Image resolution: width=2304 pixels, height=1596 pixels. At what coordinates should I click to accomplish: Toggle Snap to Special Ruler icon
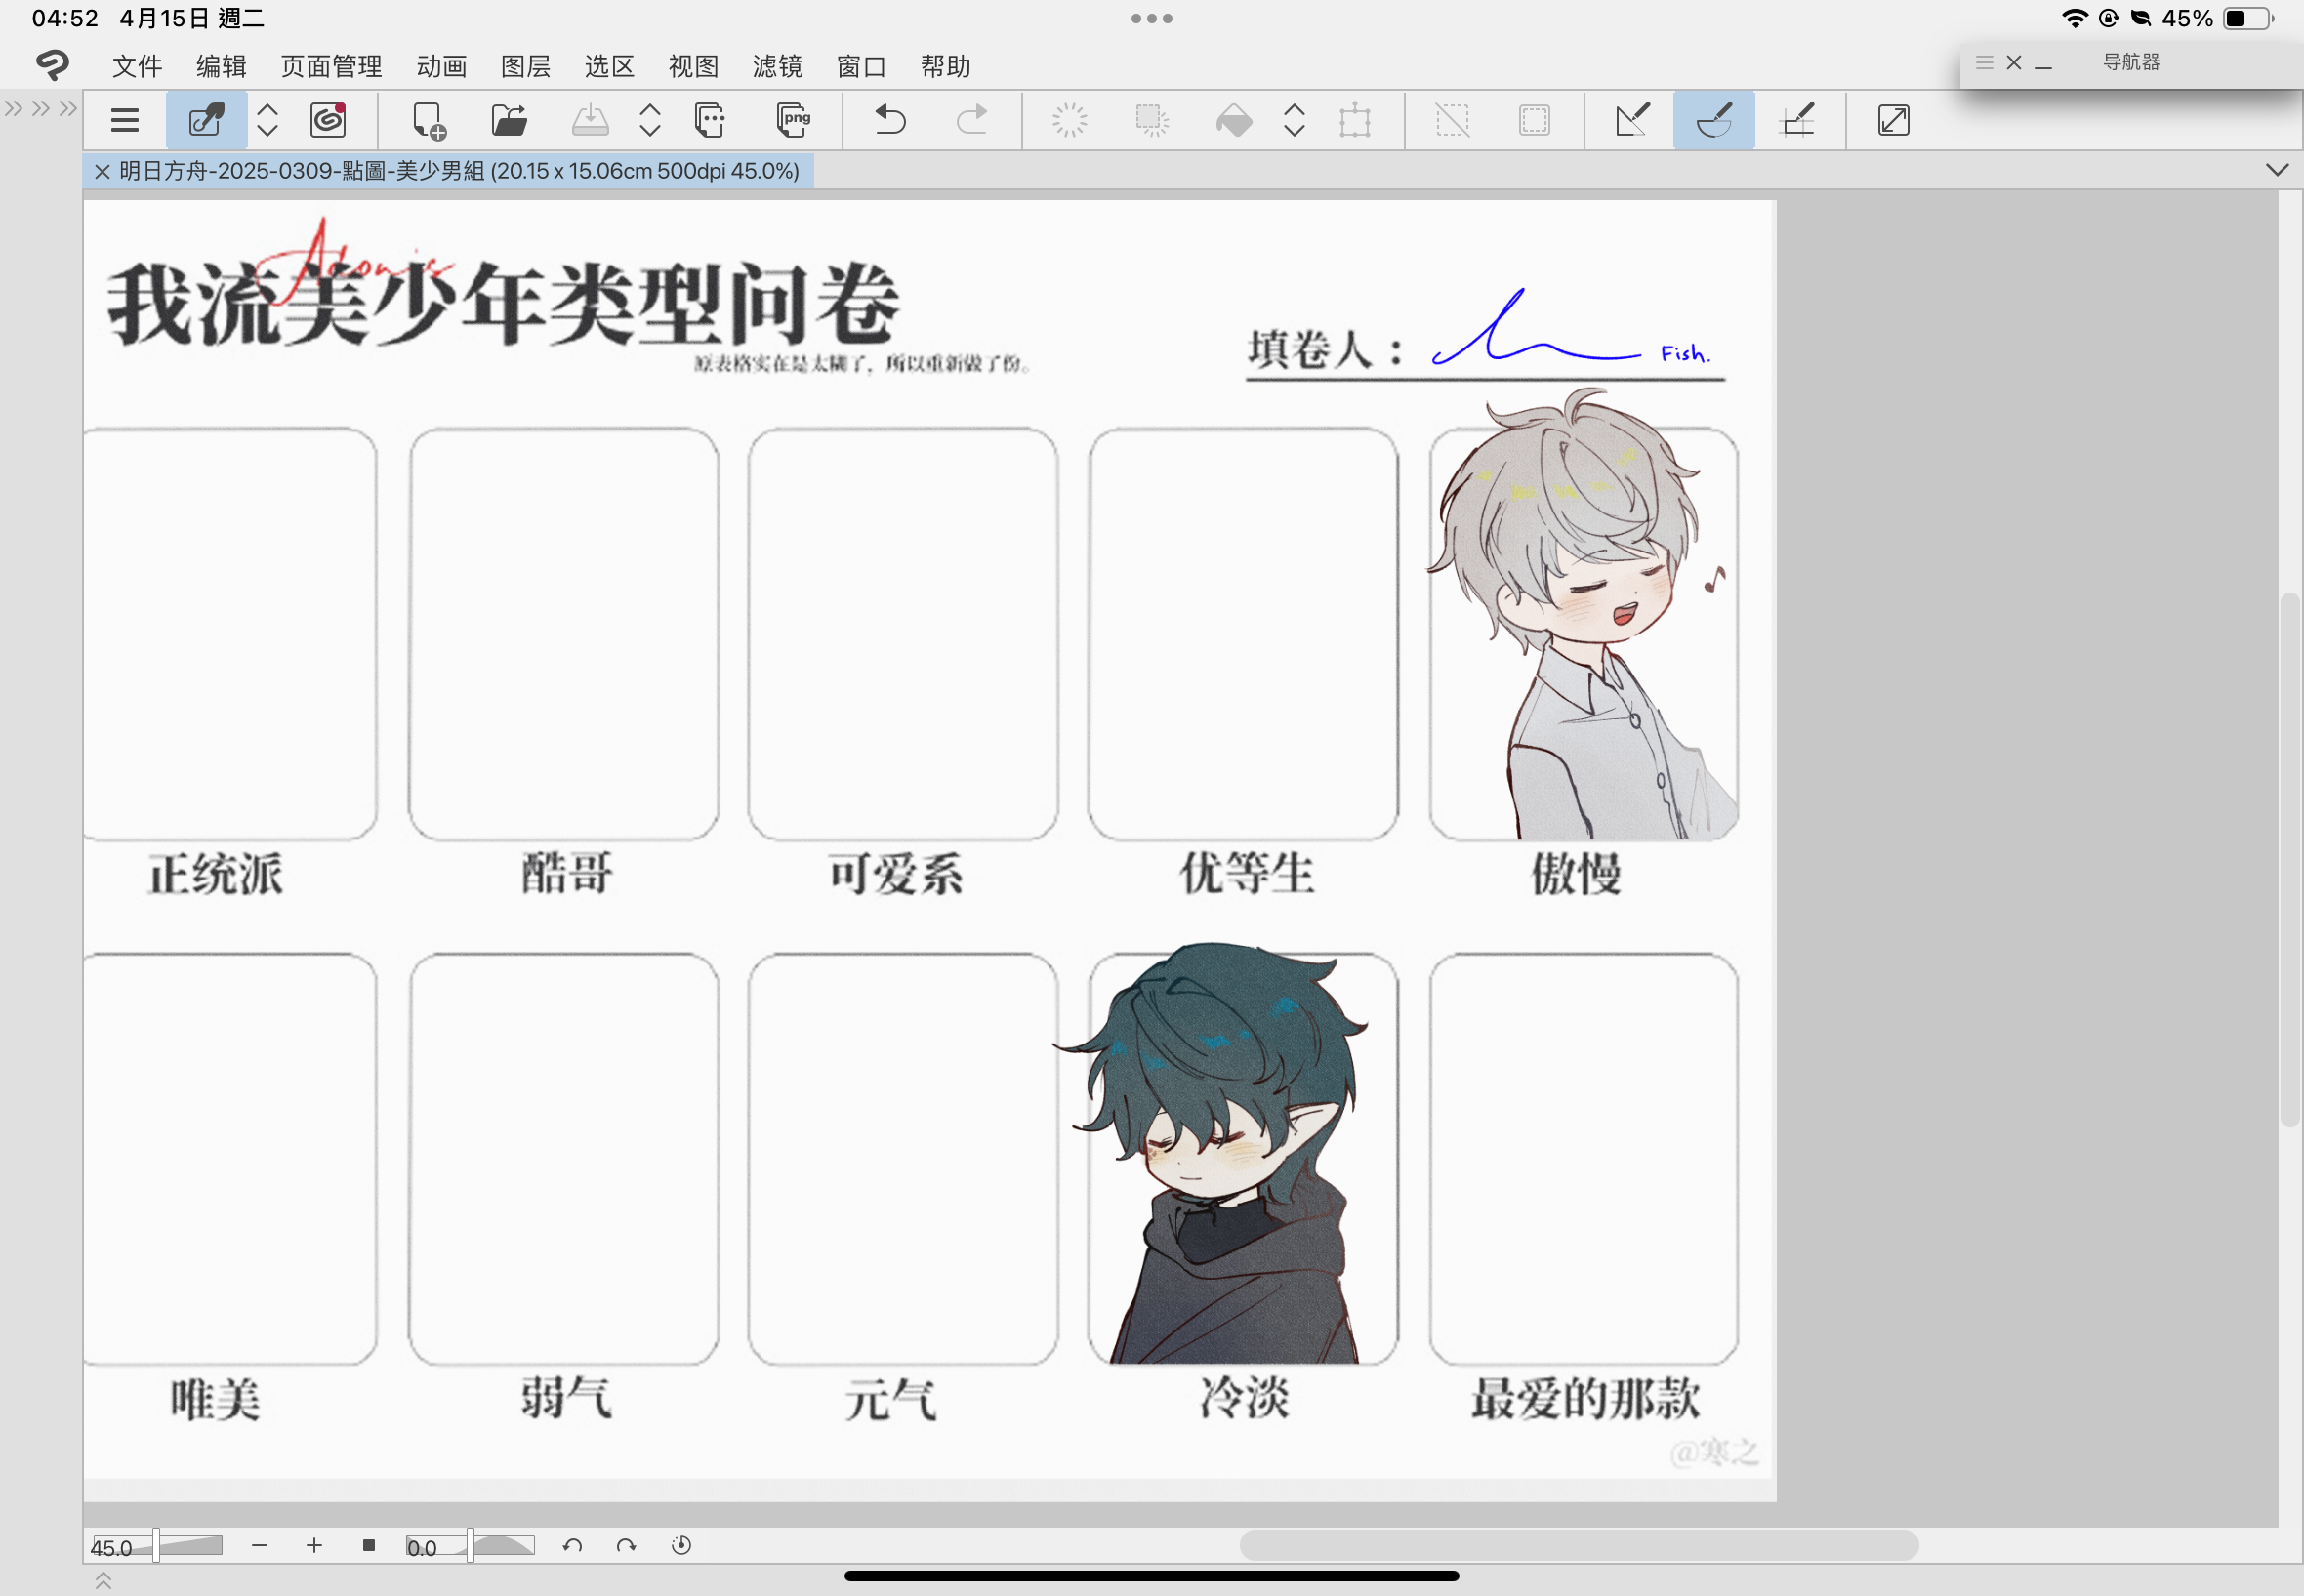click(1714, 121)
